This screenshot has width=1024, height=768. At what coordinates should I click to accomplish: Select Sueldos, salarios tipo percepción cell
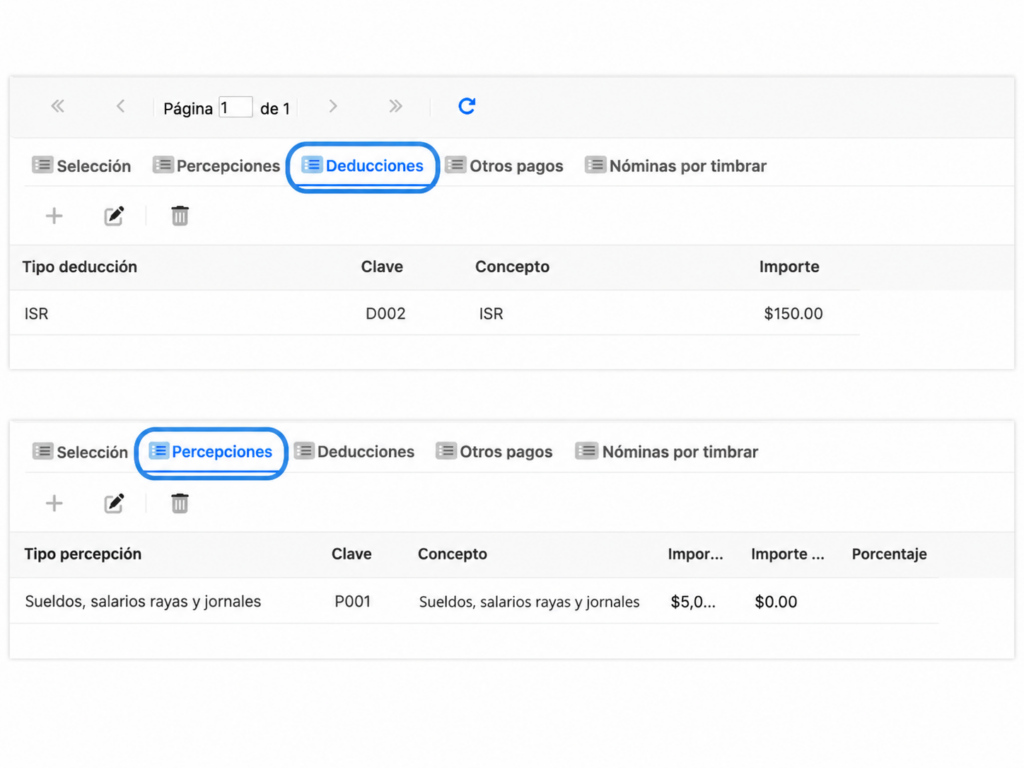click(143, 601)
